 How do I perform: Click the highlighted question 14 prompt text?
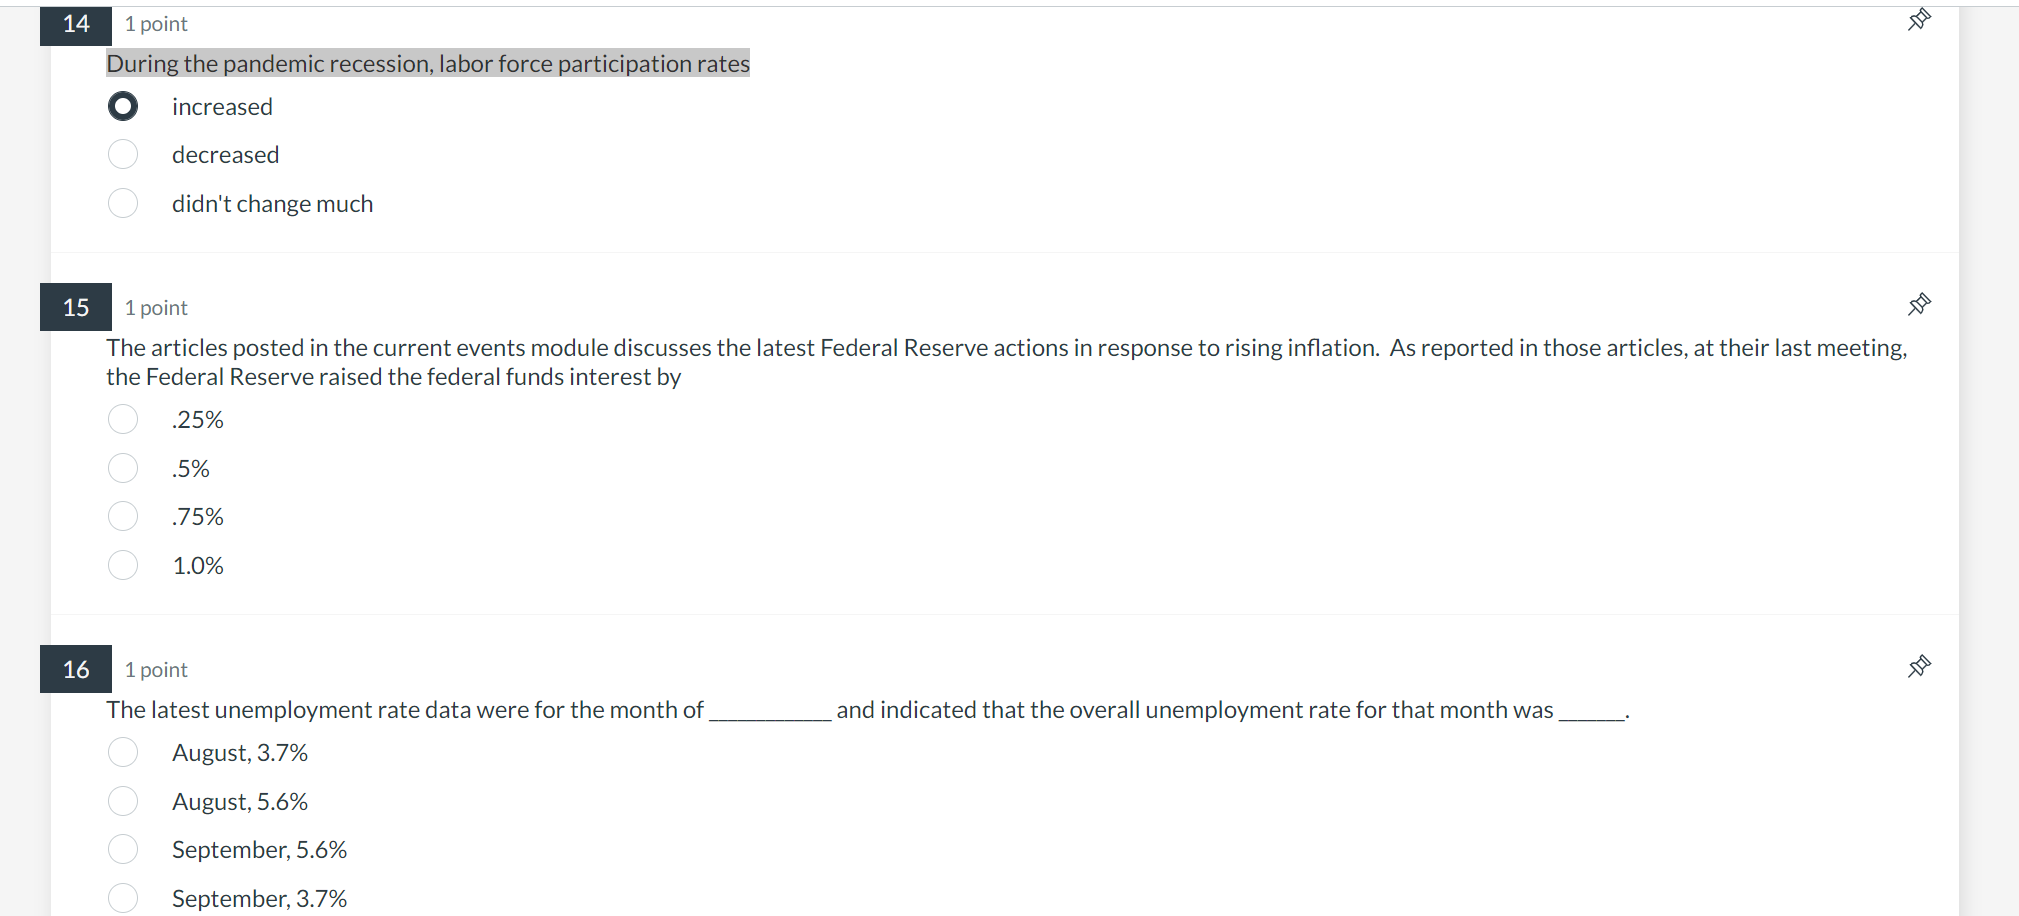[428, 63]
